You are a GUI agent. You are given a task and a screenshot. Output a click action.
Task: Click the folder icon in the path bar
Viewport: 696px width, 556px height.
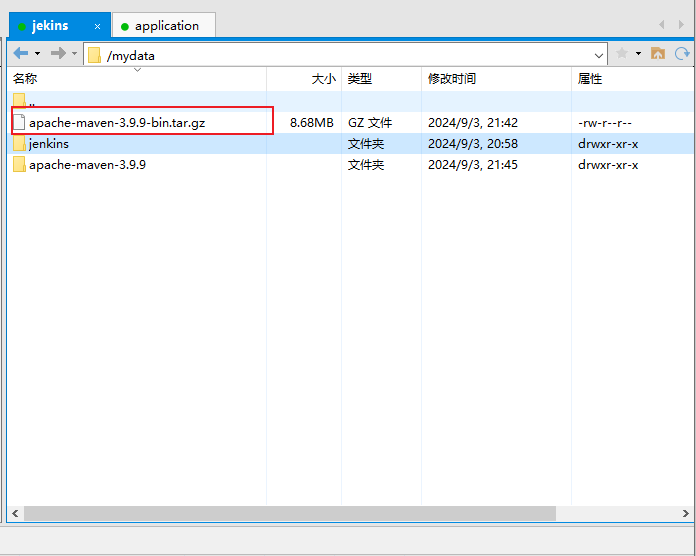[x=94, y=55]
